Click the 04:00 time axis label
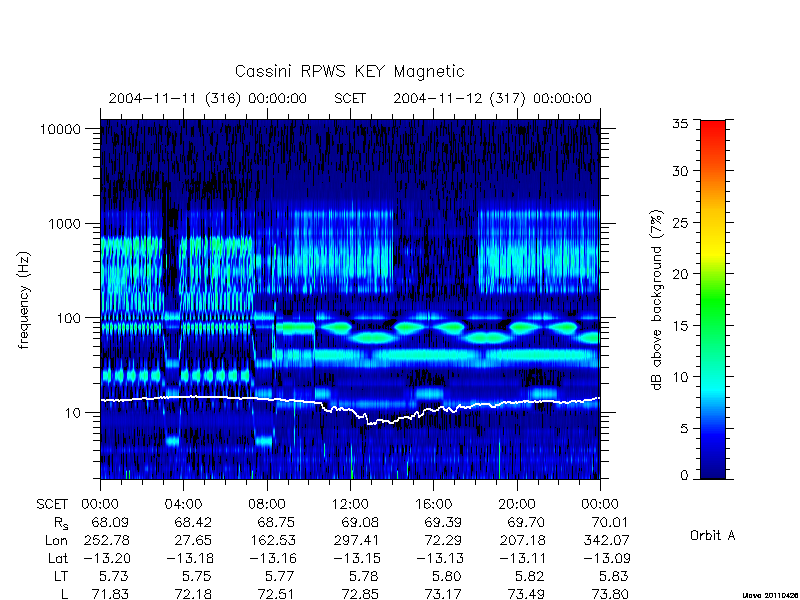The height and width of the screenshot is (600, 800). pyautogui.click(x=184, y=505)
